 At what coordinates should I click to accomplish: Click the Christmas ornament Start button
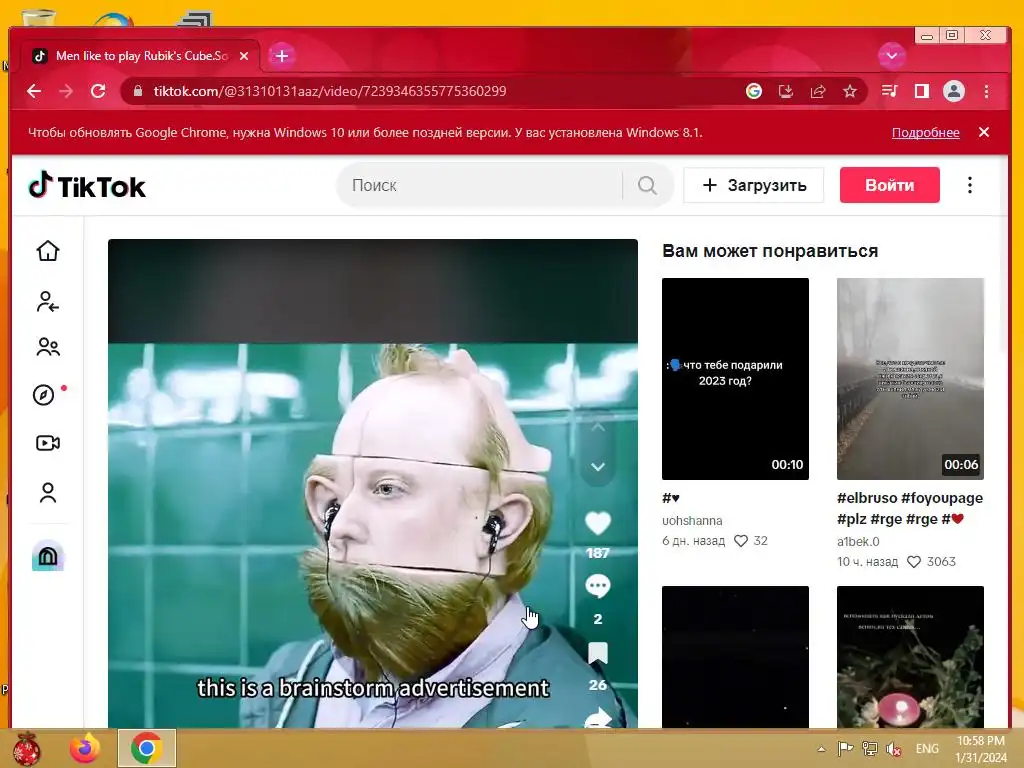[x=25, y=748]
